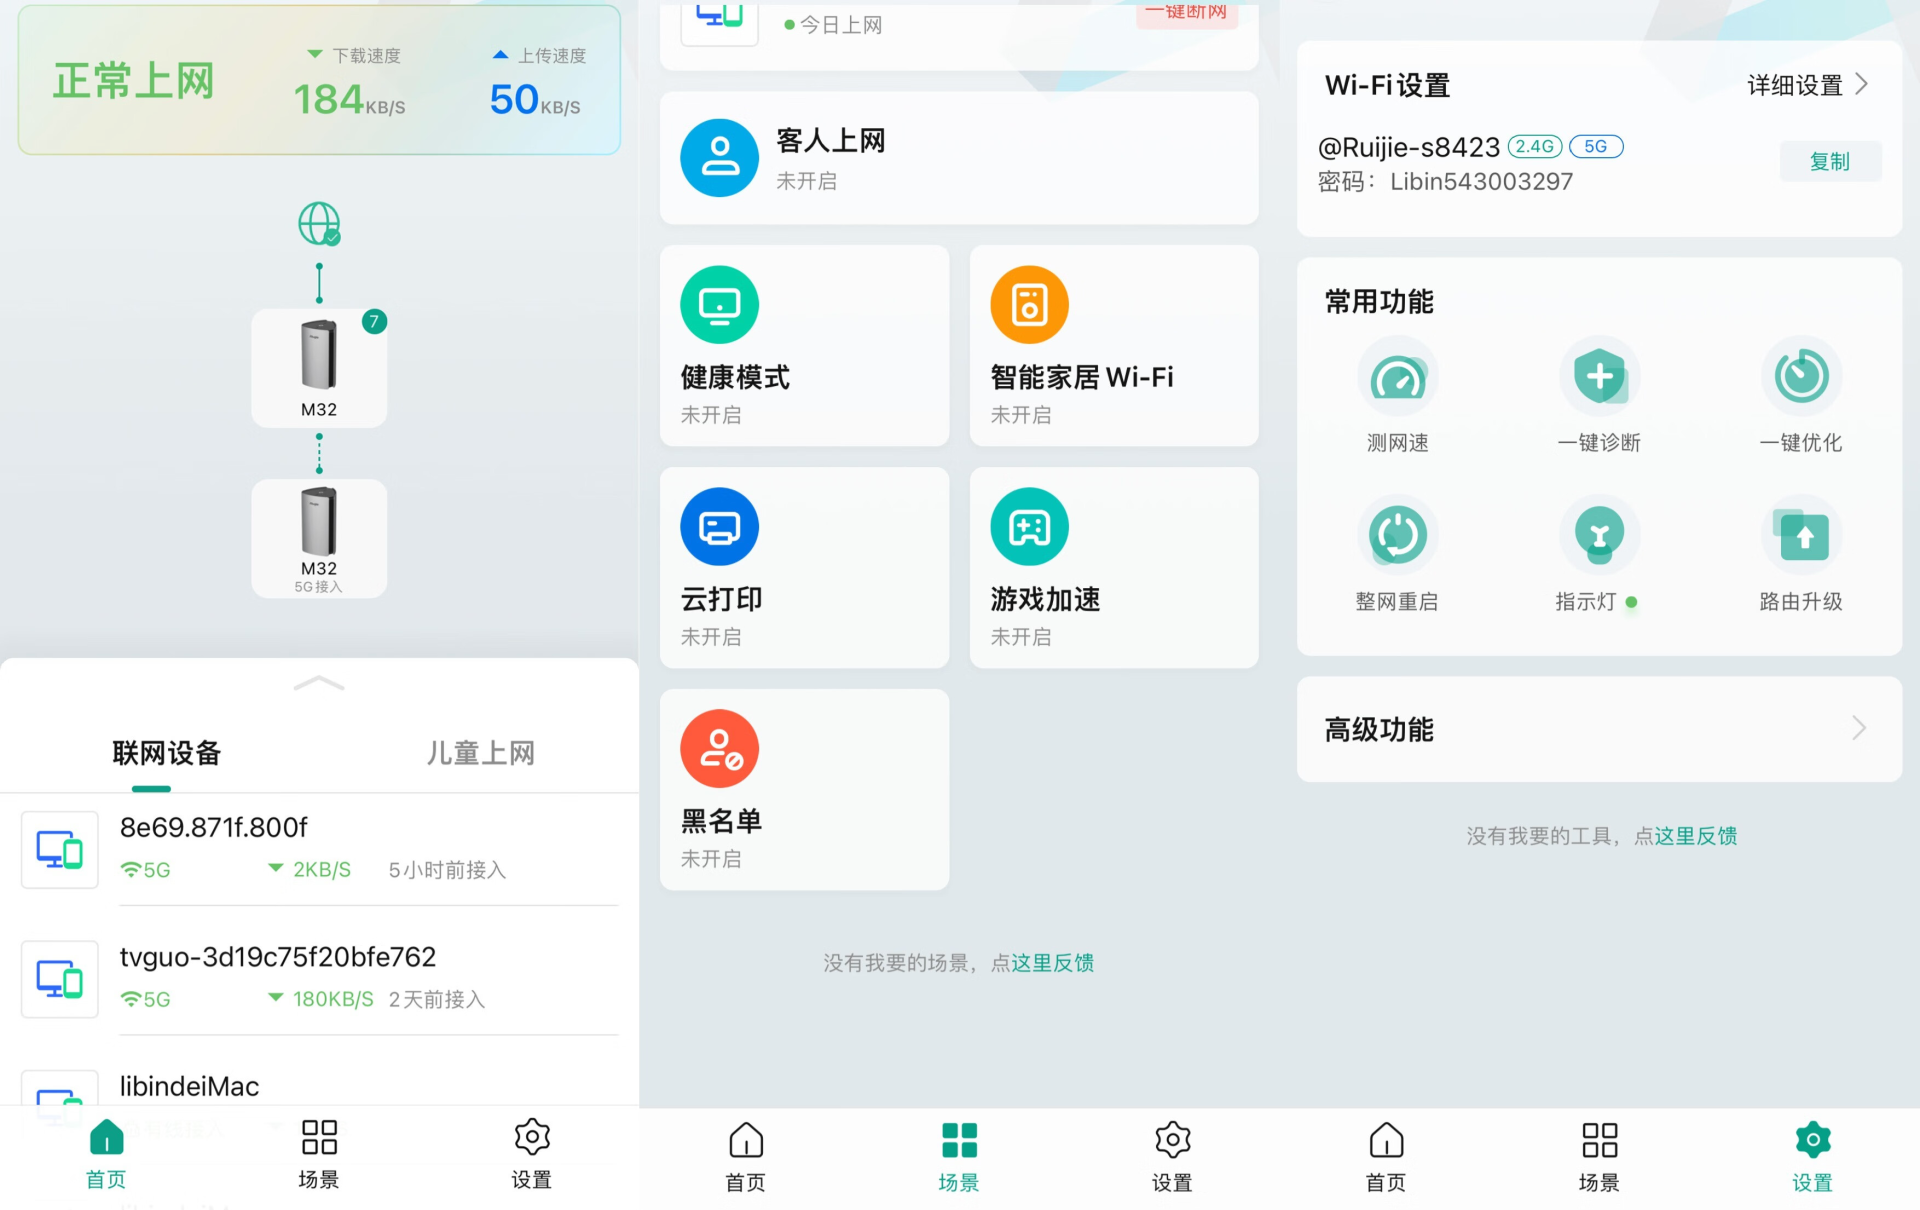Expand the 高级功能 advanced functions row
Image resolution: width=1920 pixels, height=1210 pixels.
(1598, 729)
